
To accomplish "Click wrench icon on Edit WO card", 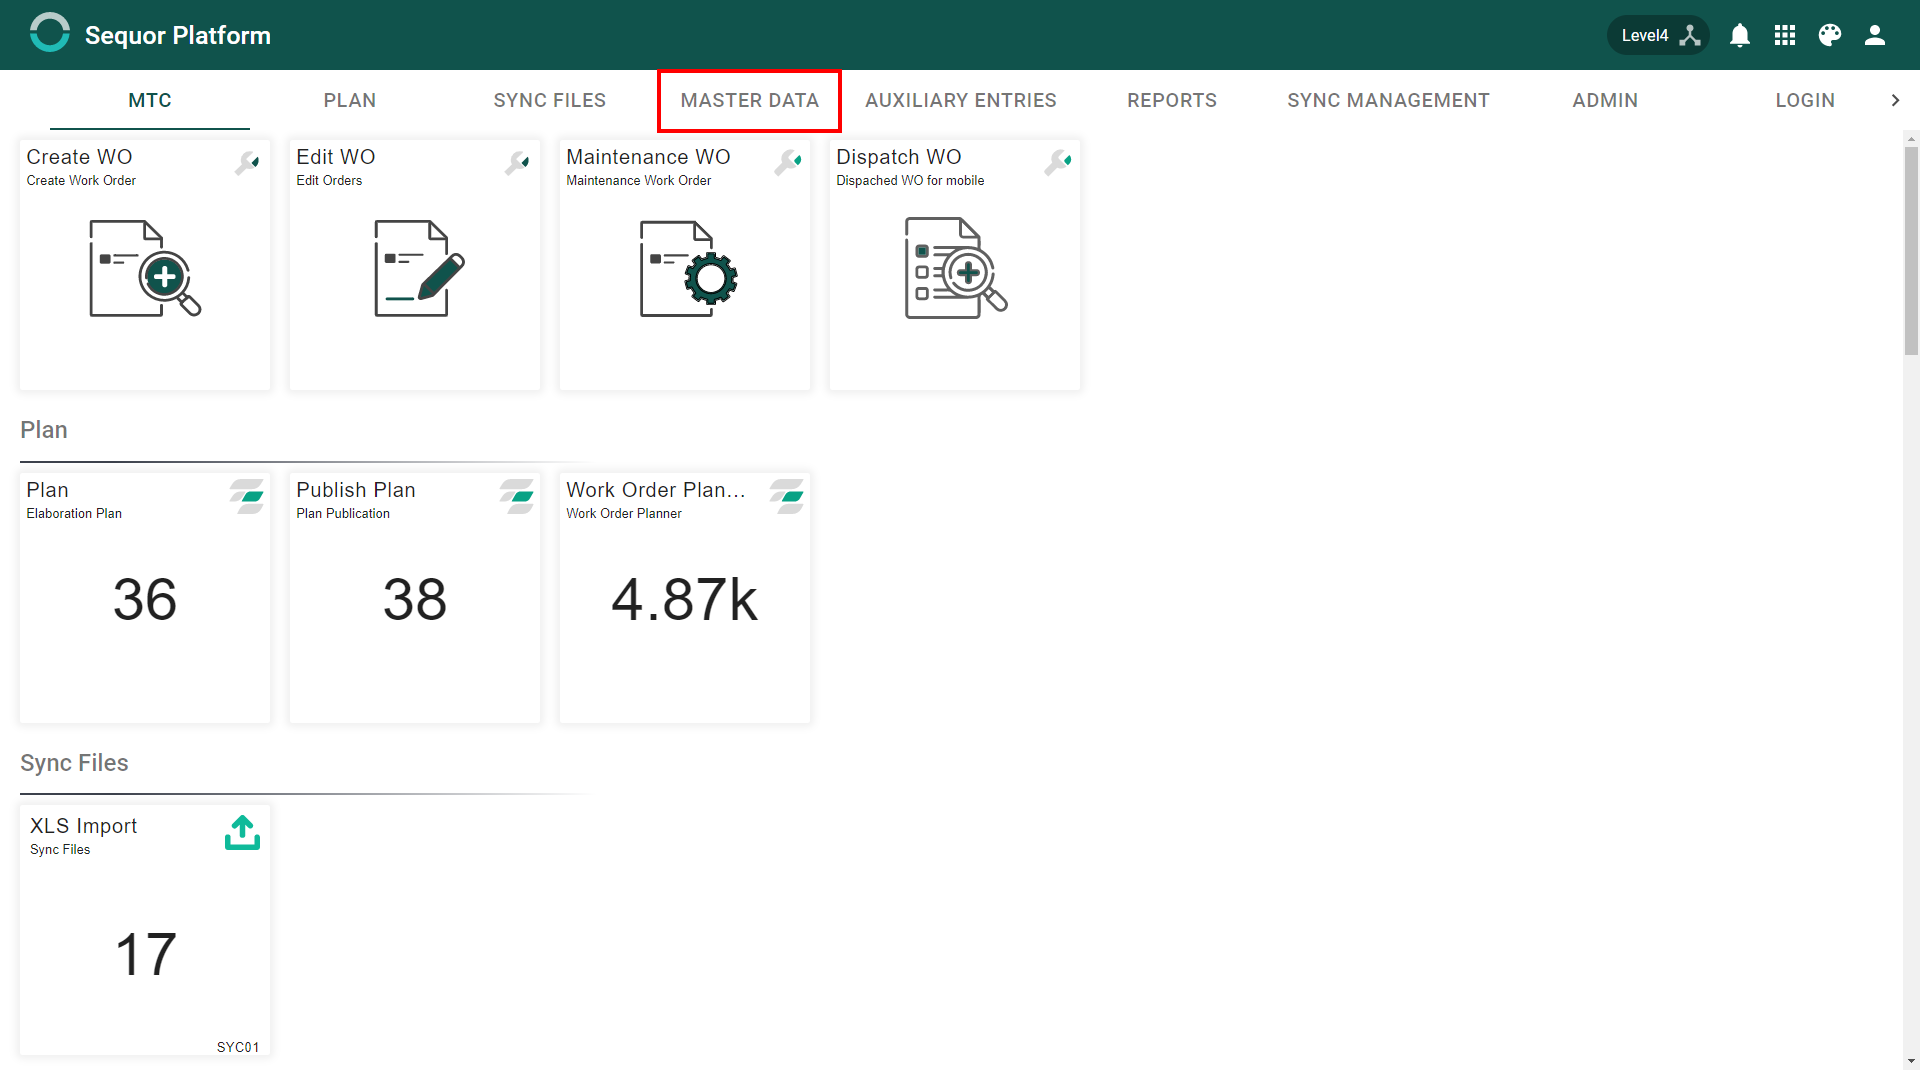I will (x=517, y=163).
